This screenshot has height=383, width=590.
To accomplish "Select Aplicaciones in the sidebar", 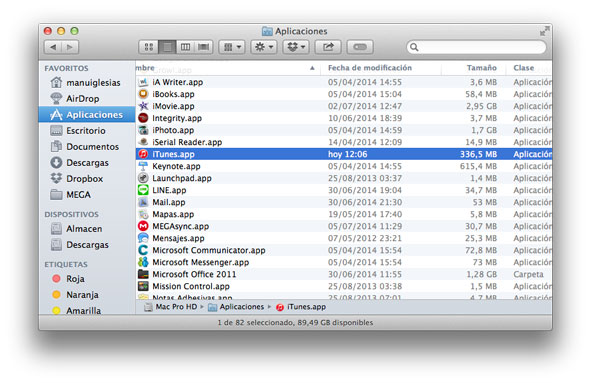I will tap(87, 114).
